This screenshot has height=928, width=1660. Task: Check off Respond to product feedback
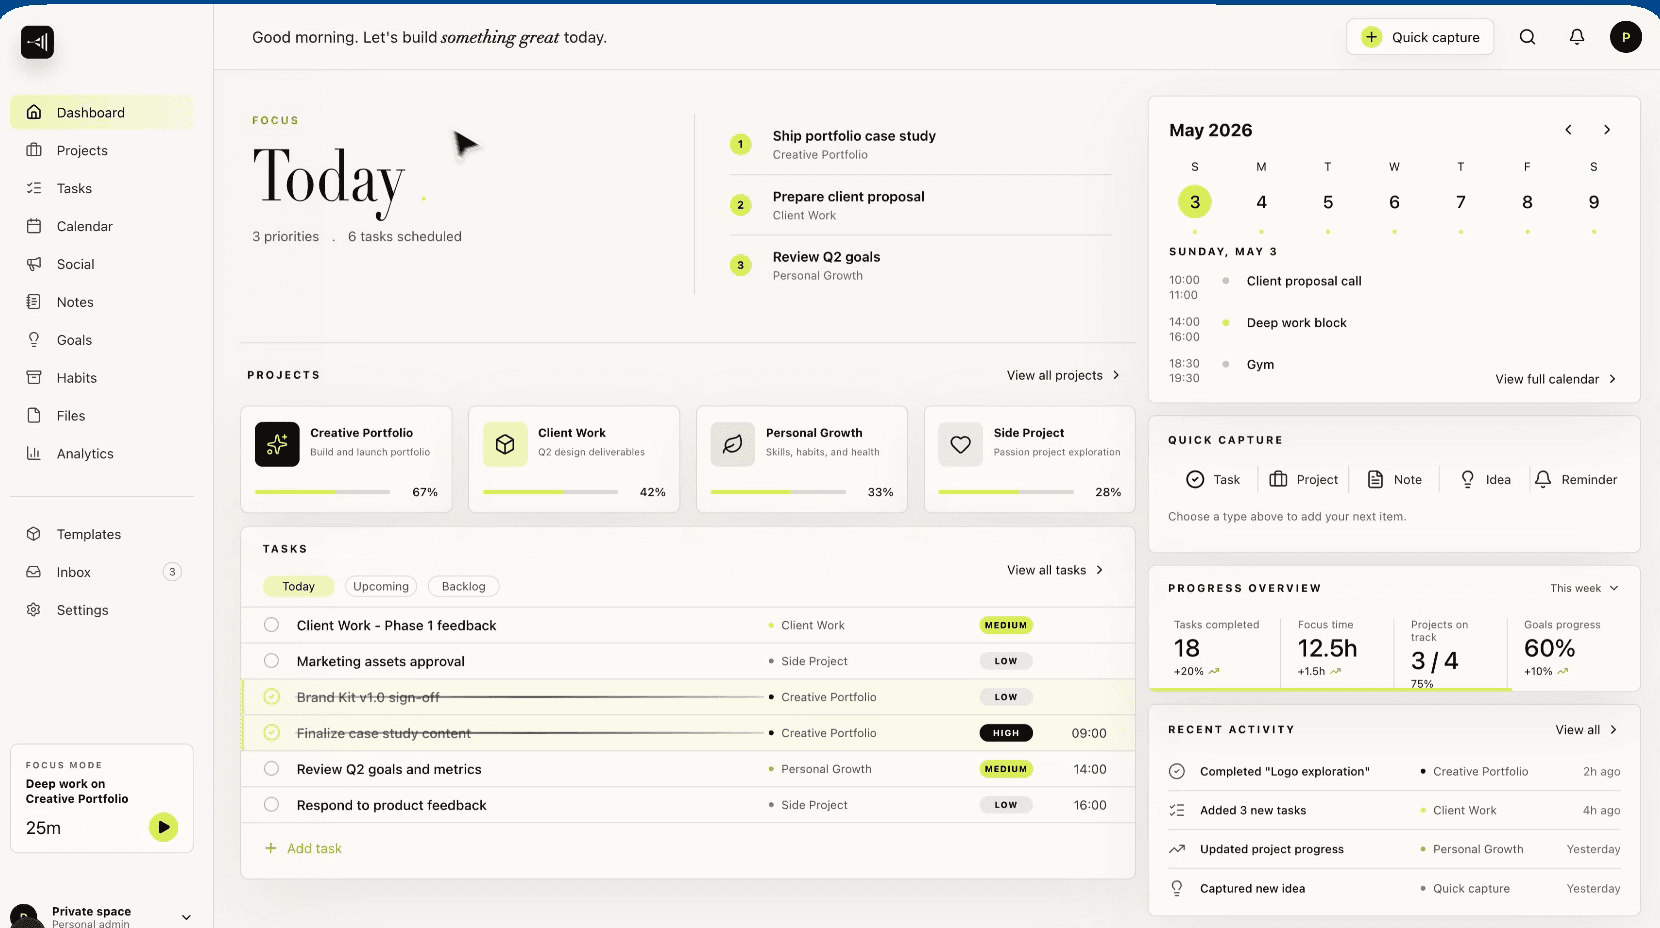click(x=271, y=805)
